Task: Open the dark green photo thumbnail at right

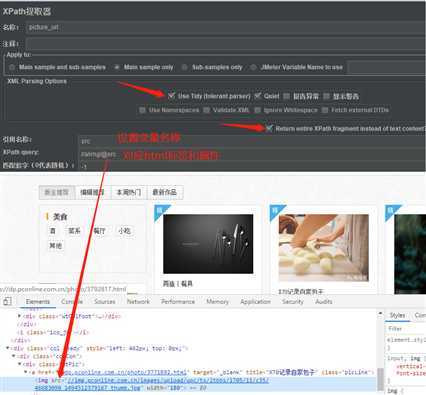Action: point(410,254)
